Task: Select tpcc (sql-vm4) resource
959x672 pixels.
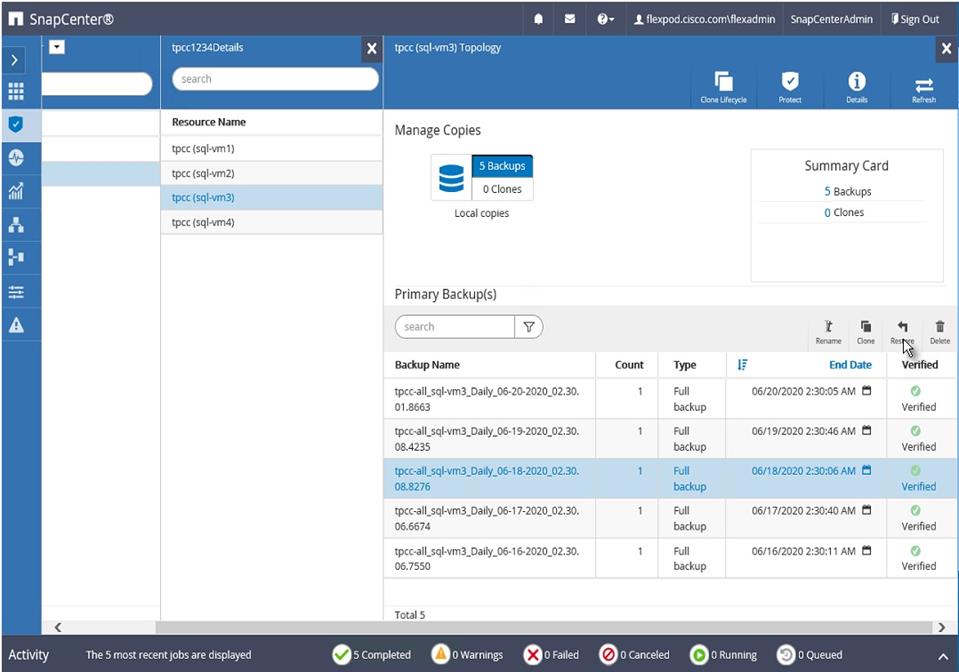Action: tap(272, 223)
